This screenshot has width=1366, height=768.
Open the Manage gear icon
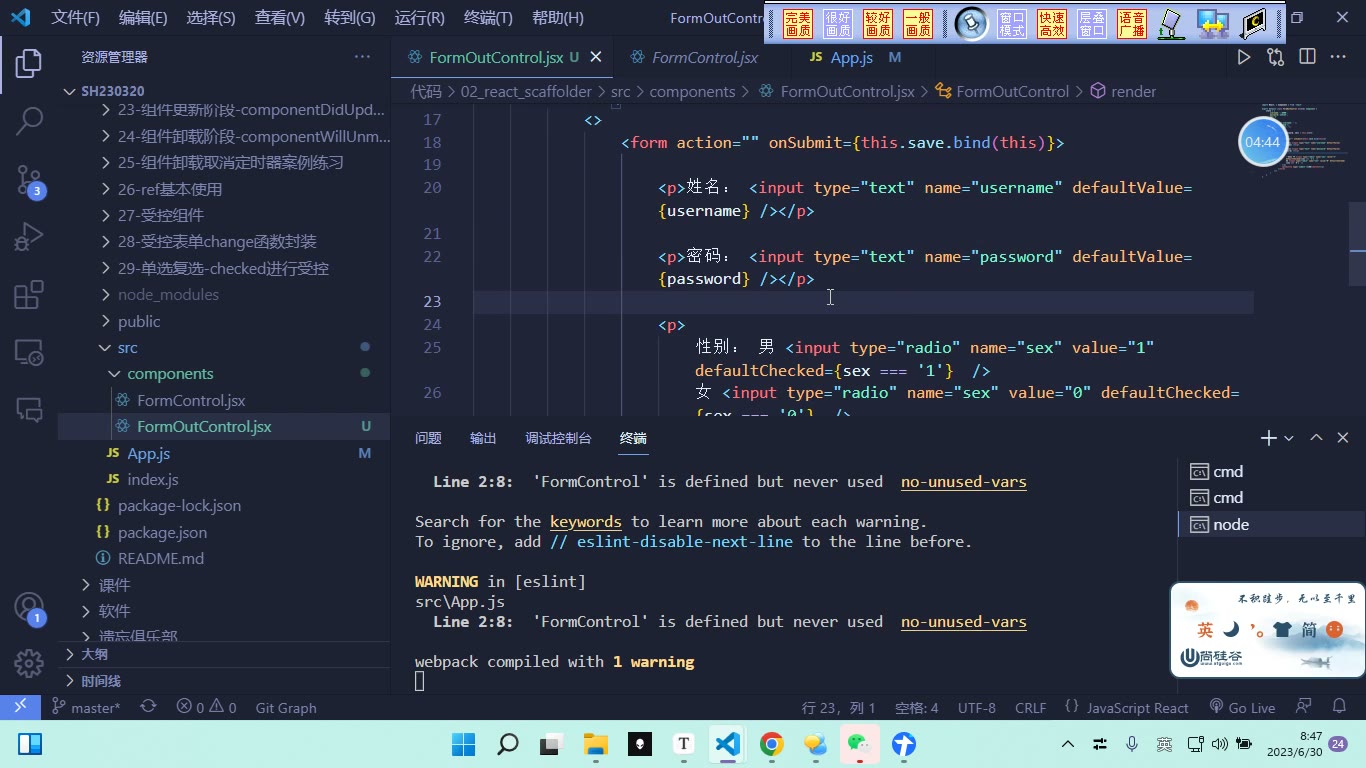29,662
